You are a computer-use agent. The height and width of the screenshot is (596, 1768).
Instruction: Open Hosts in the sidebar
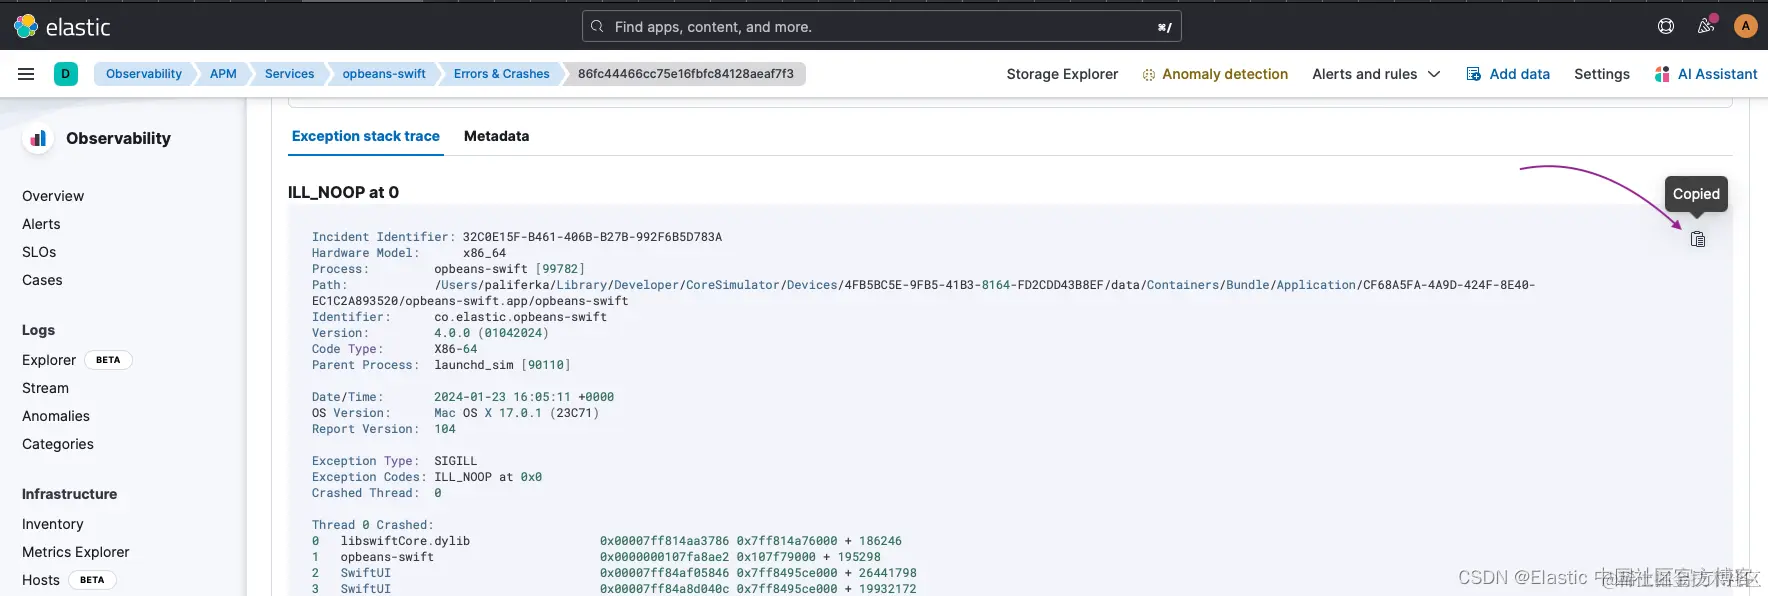(x=41, y=580)
